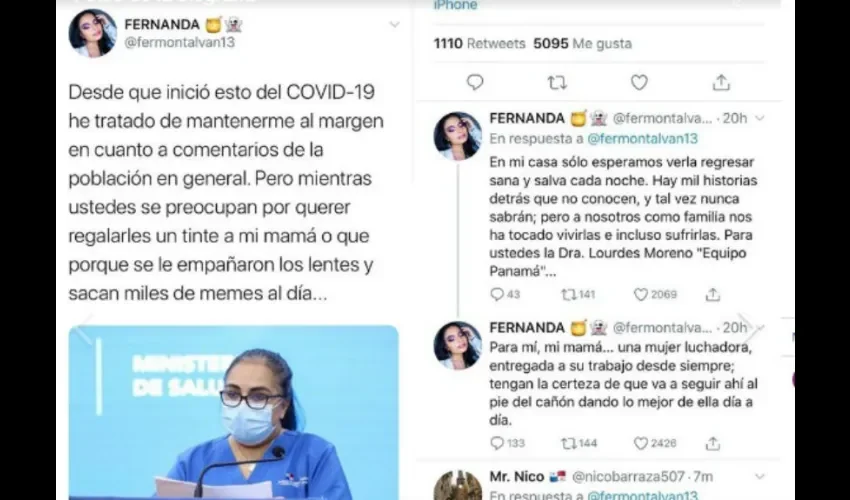Click the reply icon showing 43 comments

(x=497, y=294)
